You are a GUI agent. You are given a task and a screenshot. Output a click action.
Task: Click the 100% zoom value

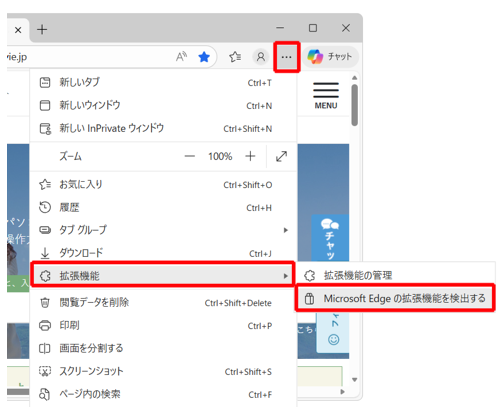pyautogui.click(x=220, y=156)
